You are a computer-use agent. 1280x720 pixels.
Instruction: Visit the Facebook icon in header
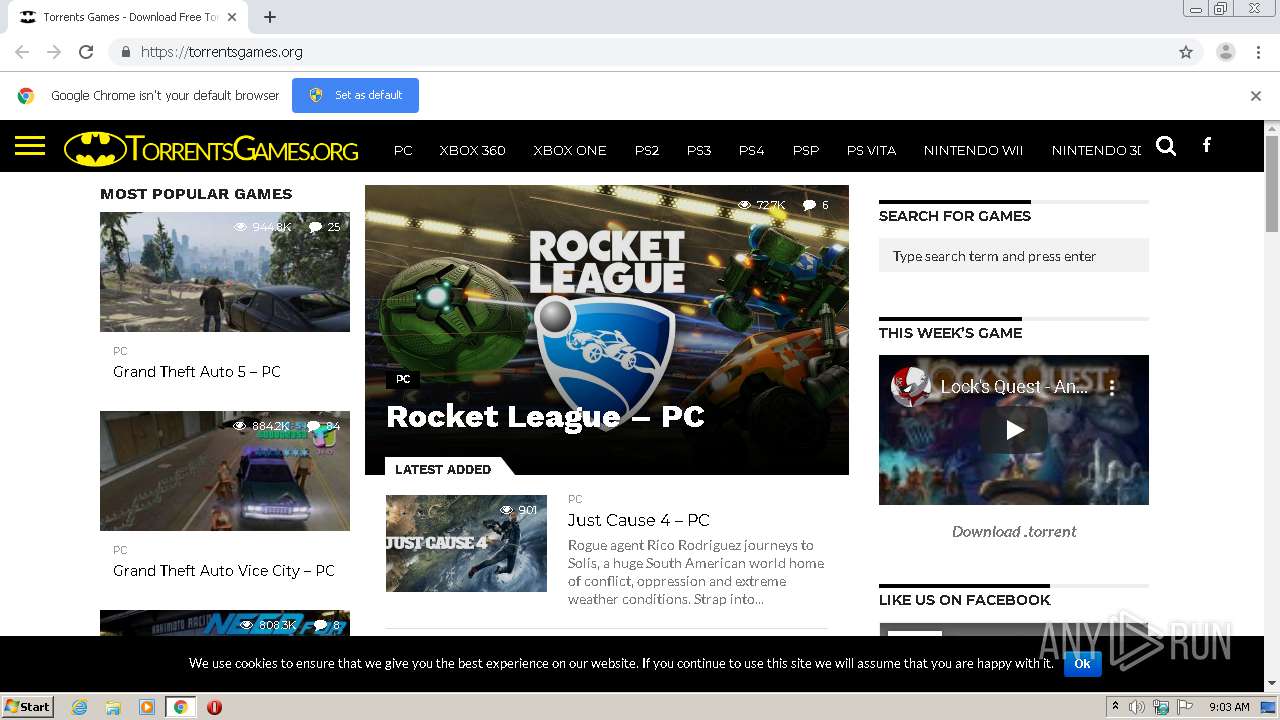click(x=1207, y=146)
